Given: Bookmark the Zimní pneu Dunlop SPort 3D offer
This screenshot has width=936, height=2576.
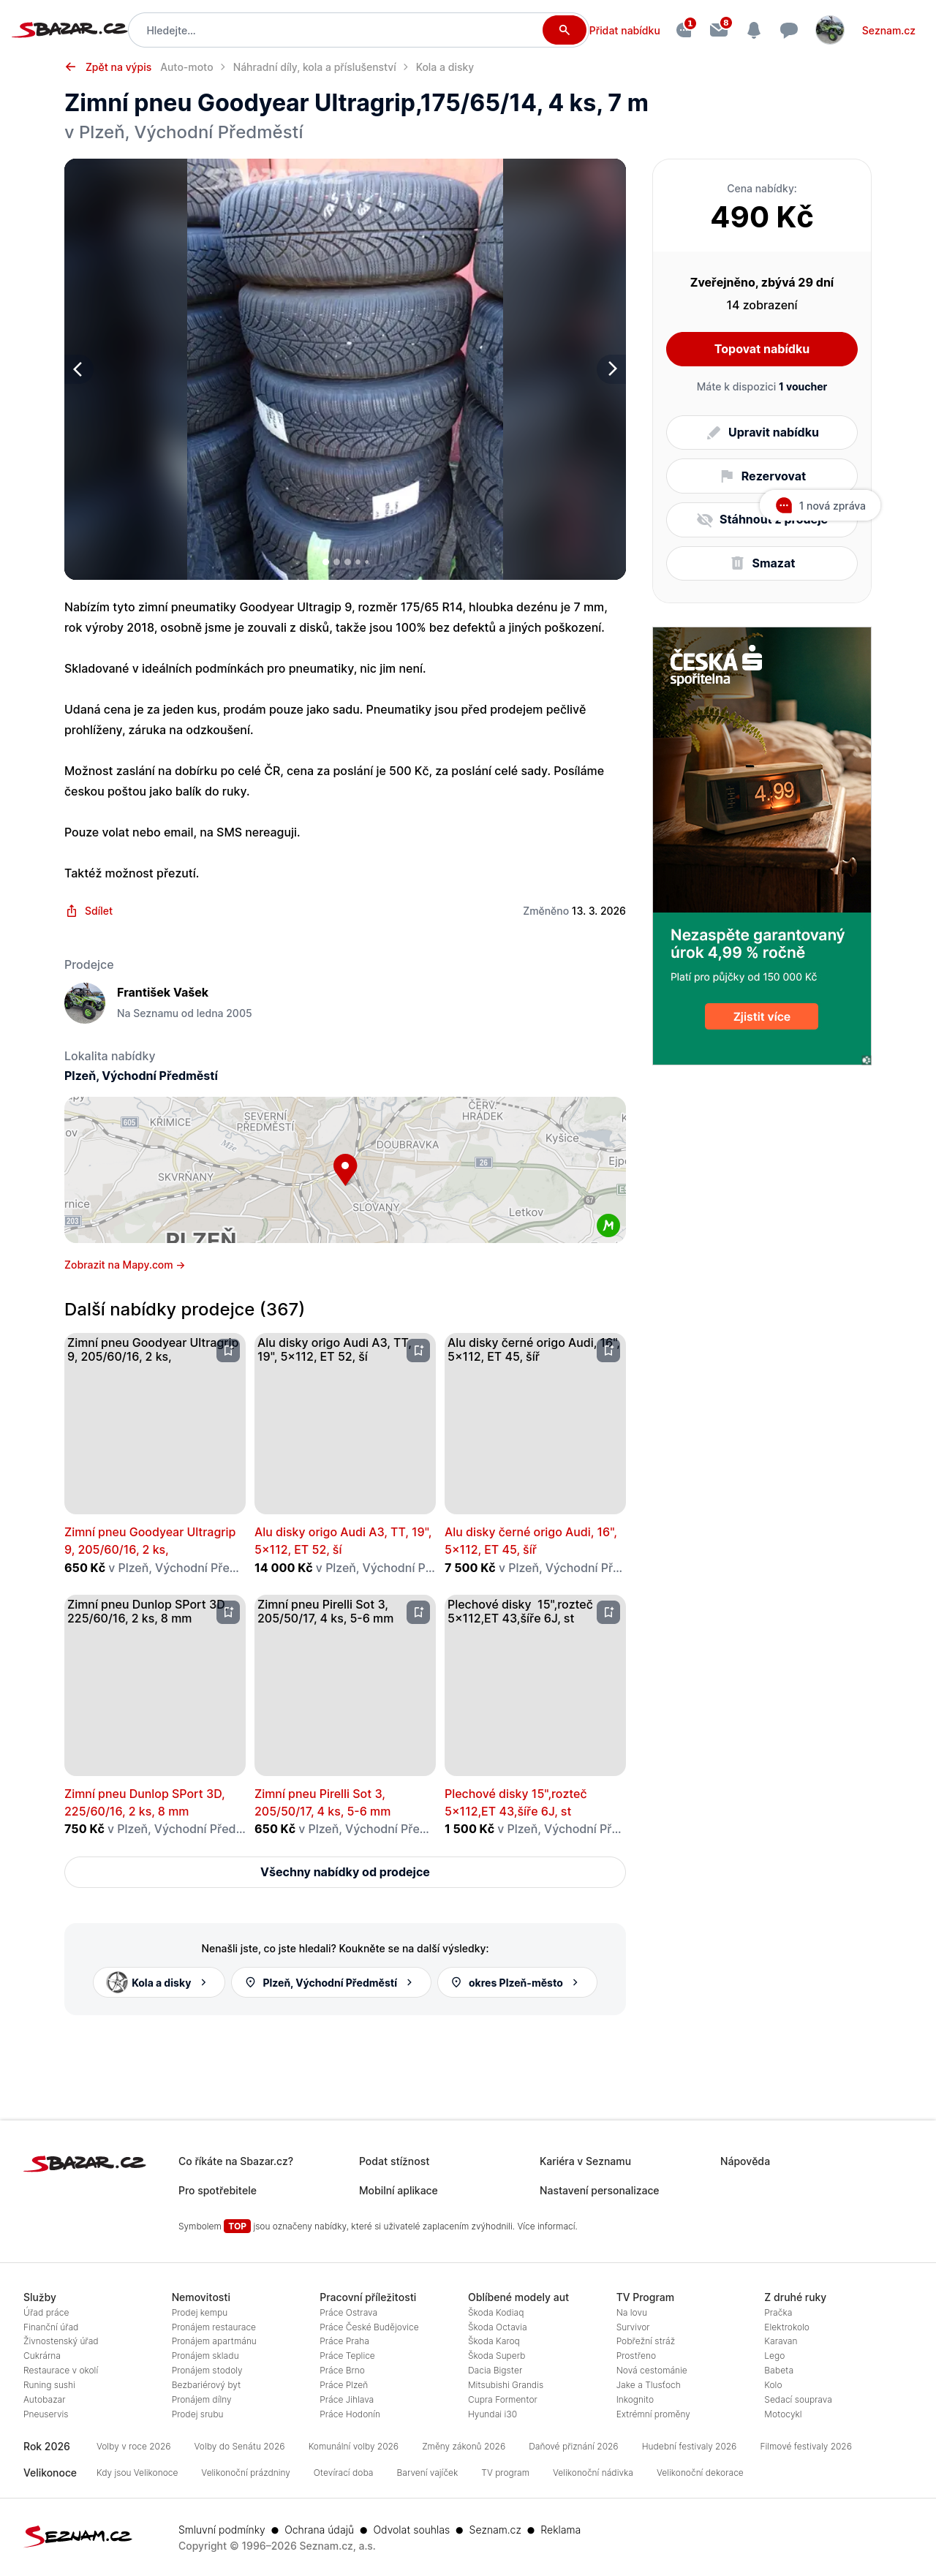Looking at the screenshot, I should 229,1612.
